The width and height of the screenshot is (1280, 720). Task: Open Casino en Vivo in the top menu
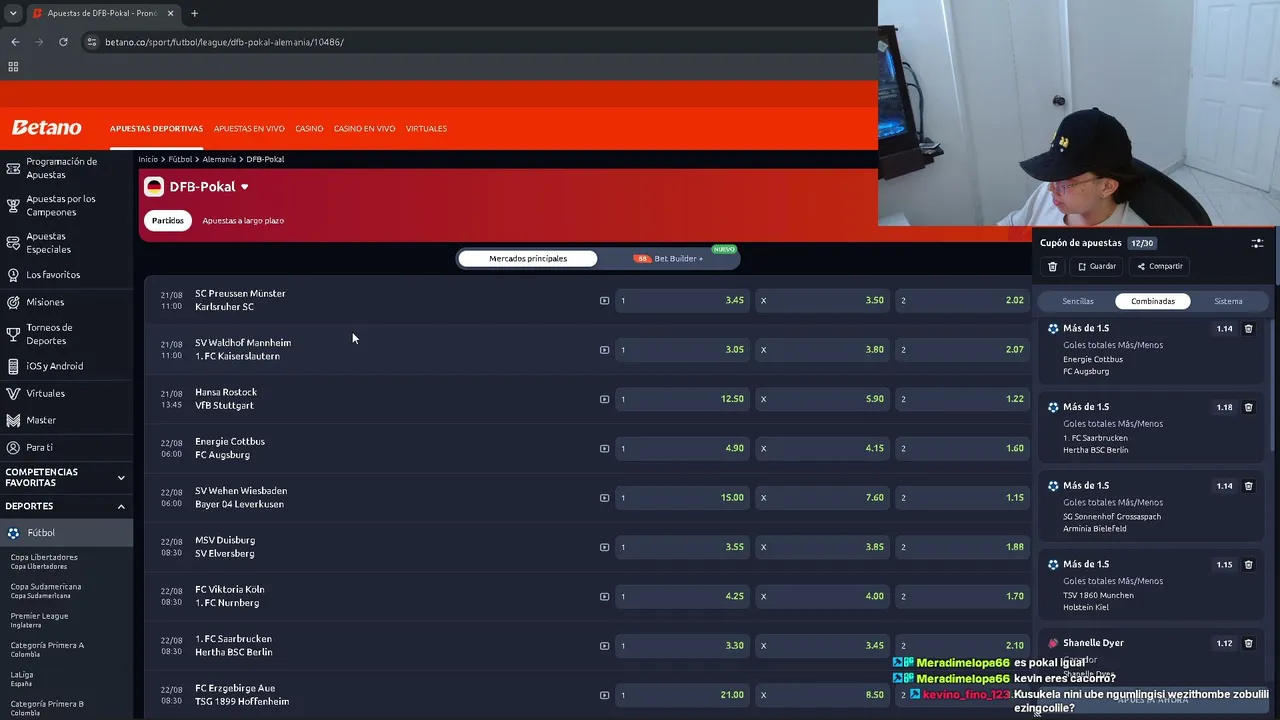(x=364, y=129)
